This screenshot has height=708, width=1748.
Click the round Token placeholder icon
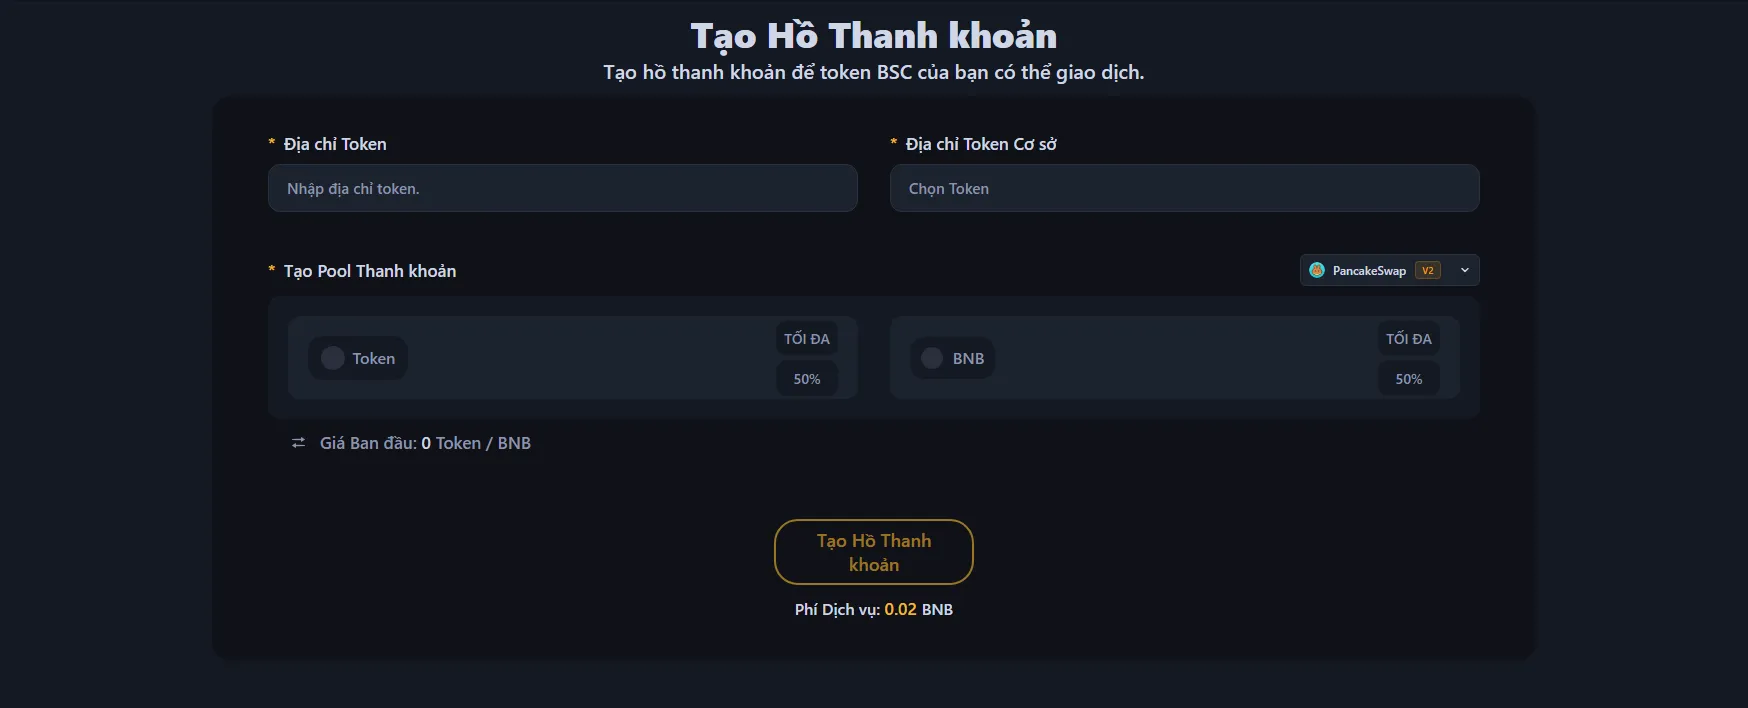(x=333, y=358)
